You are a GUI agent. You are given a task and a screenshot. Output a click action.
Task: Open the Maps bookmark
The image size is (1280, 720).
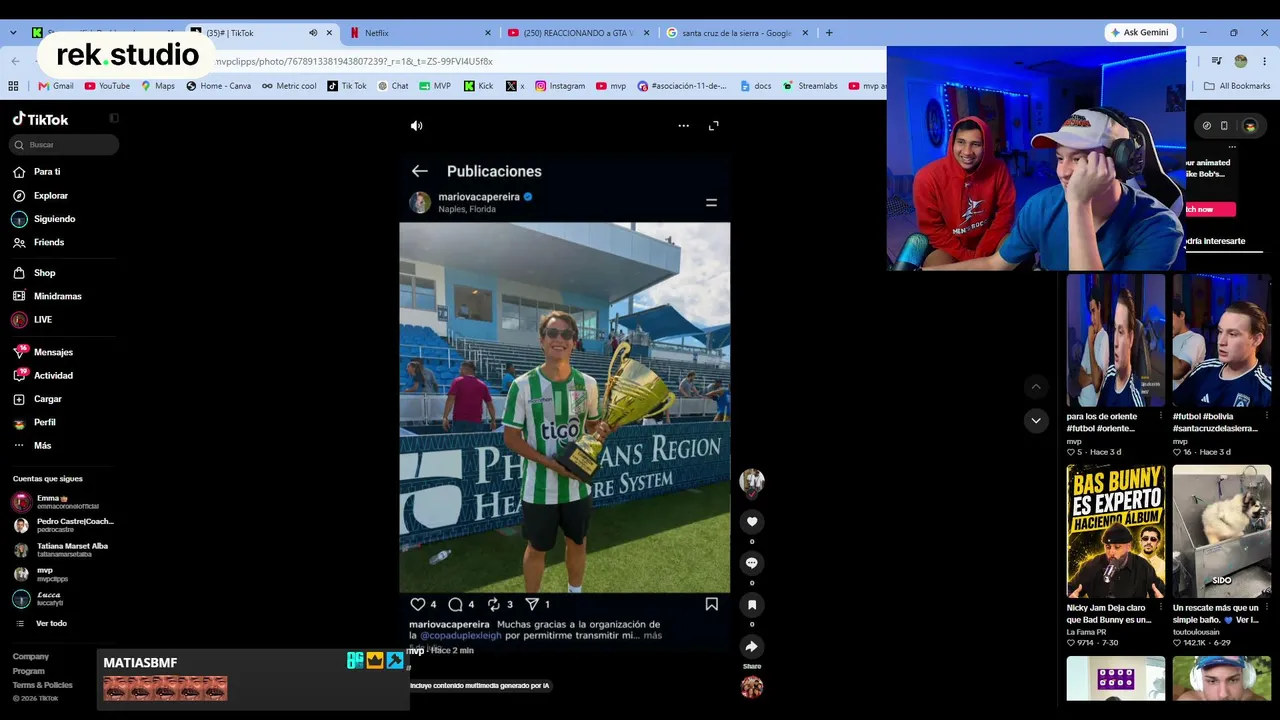[x=157, y=86]
